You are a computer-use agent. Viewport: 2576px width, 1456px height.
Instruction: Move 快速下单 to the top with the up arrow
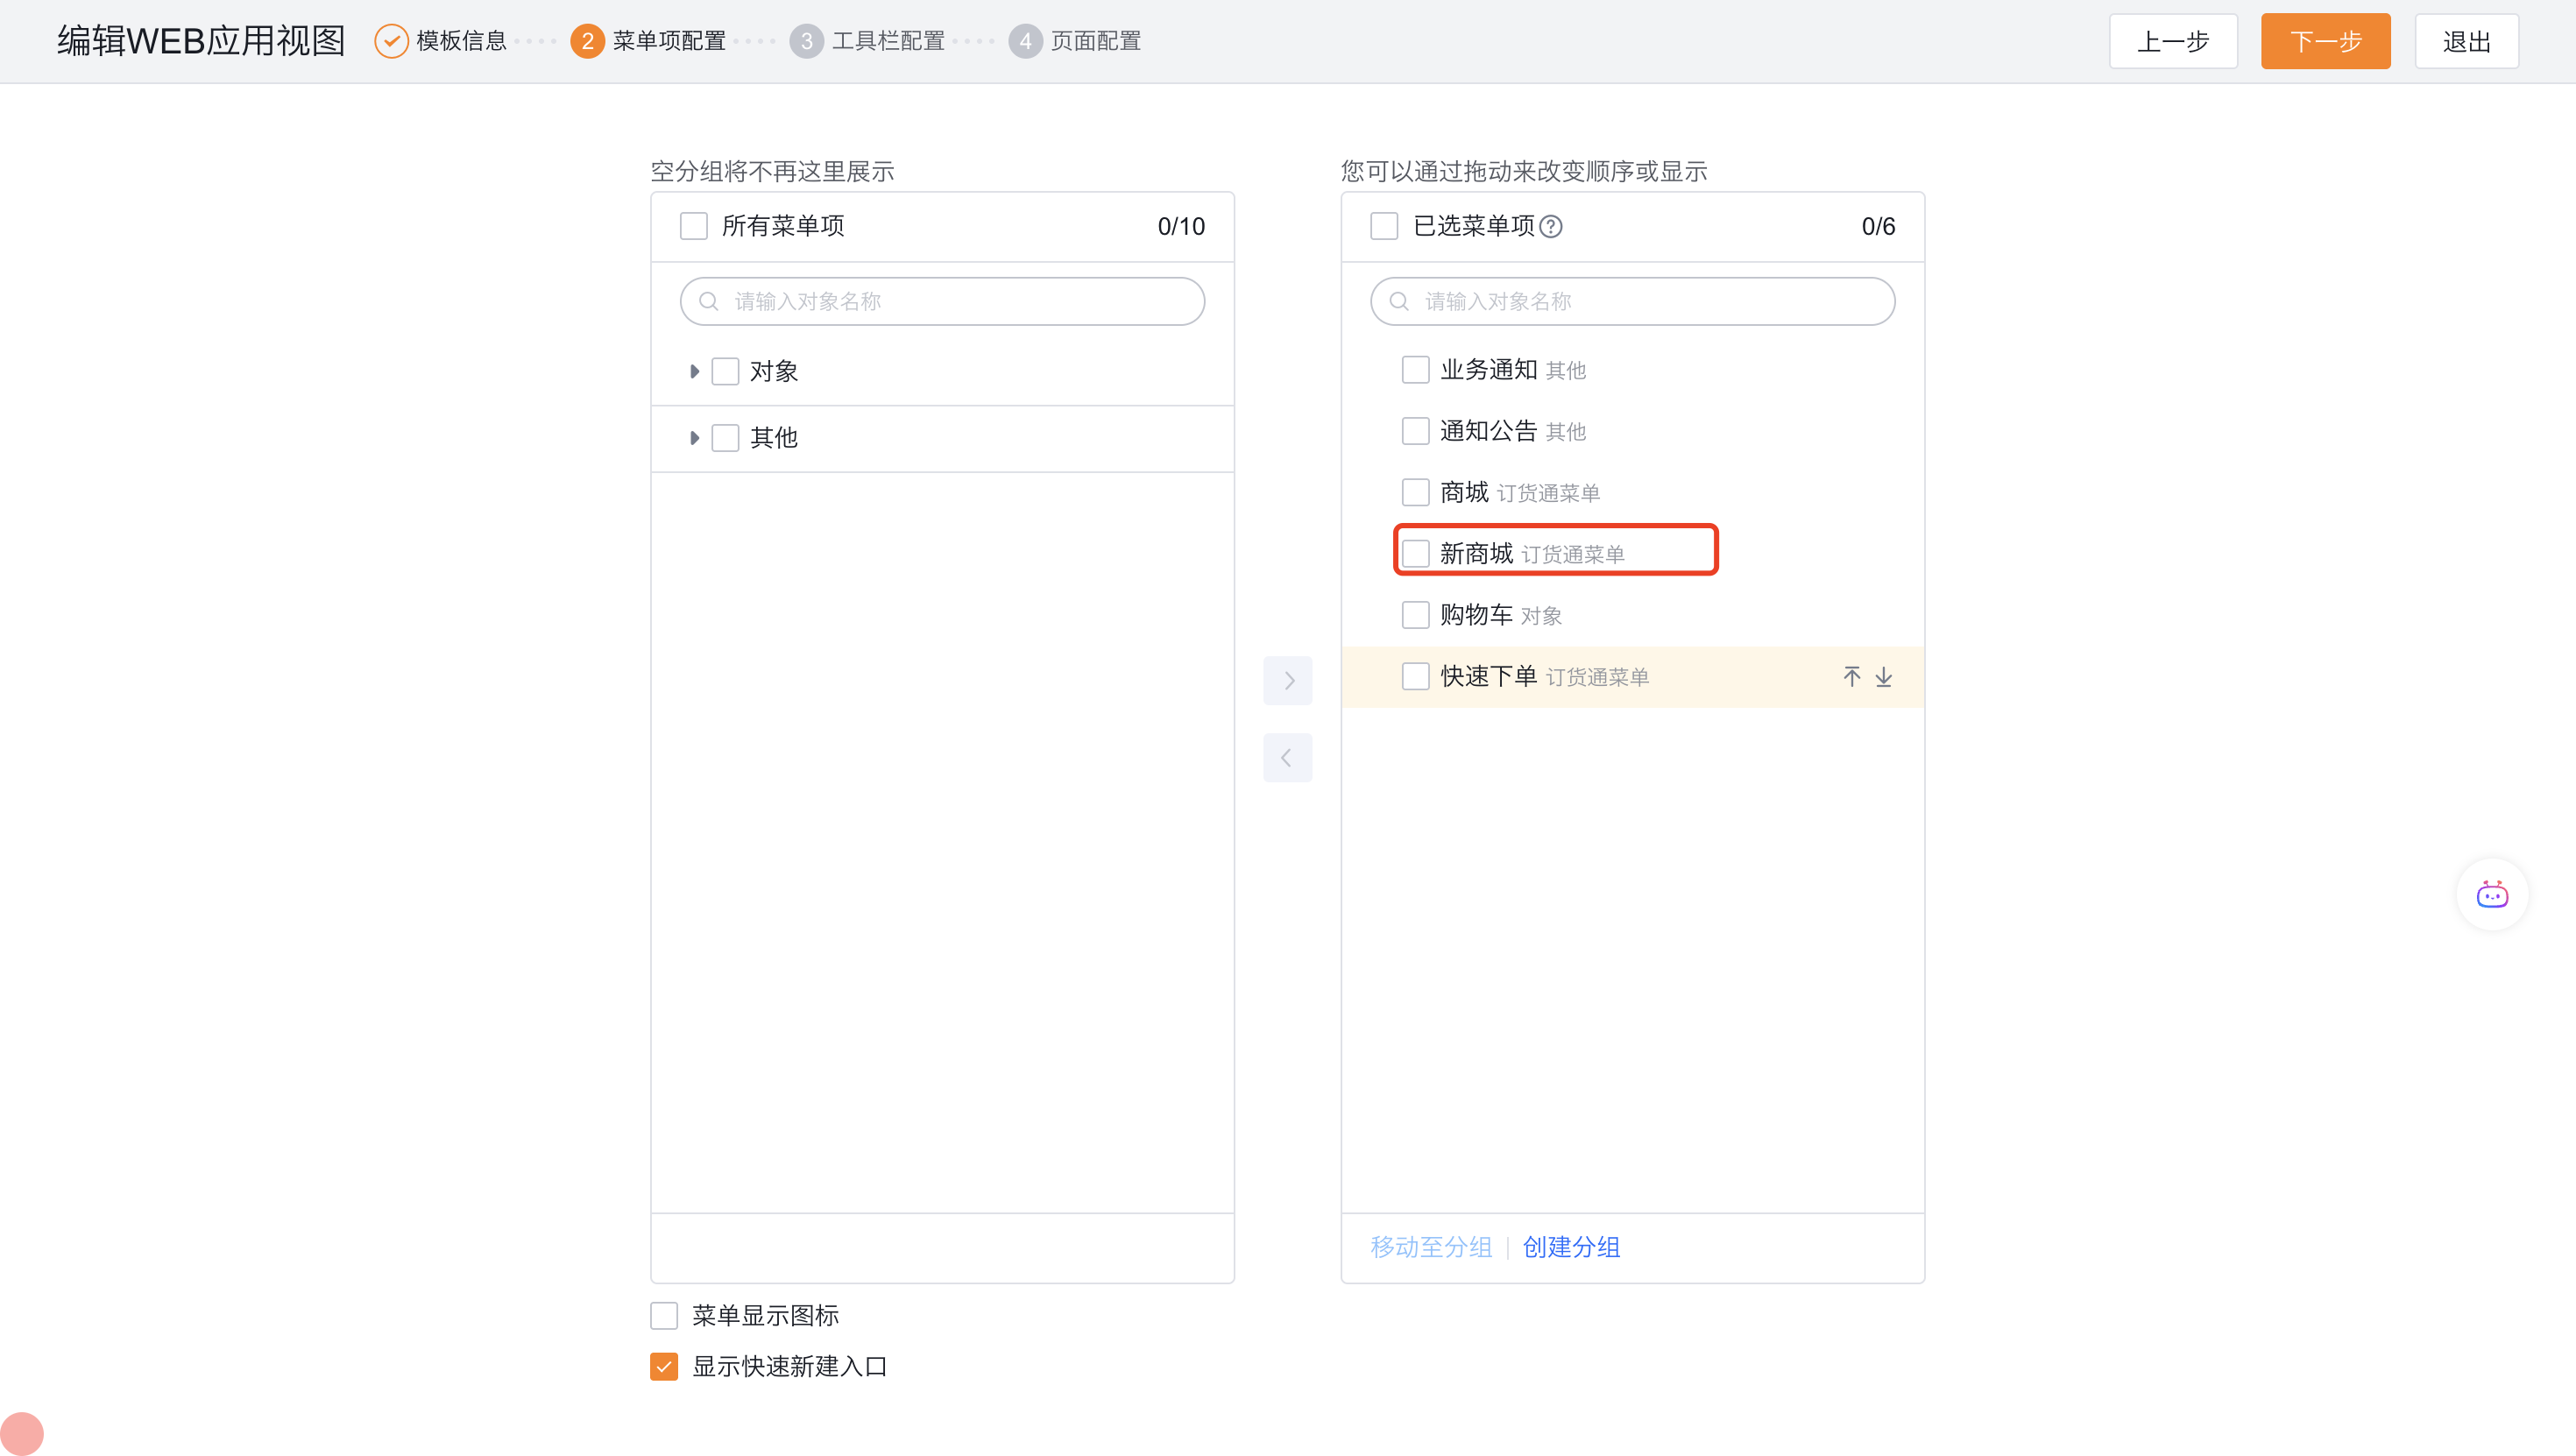[x=1852, y=677]
